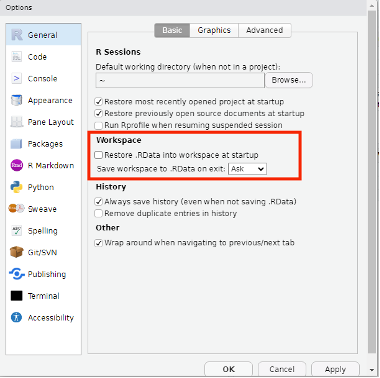Open the Code settings icon
The image size is (380, 378).
click(x=17, y=57)
